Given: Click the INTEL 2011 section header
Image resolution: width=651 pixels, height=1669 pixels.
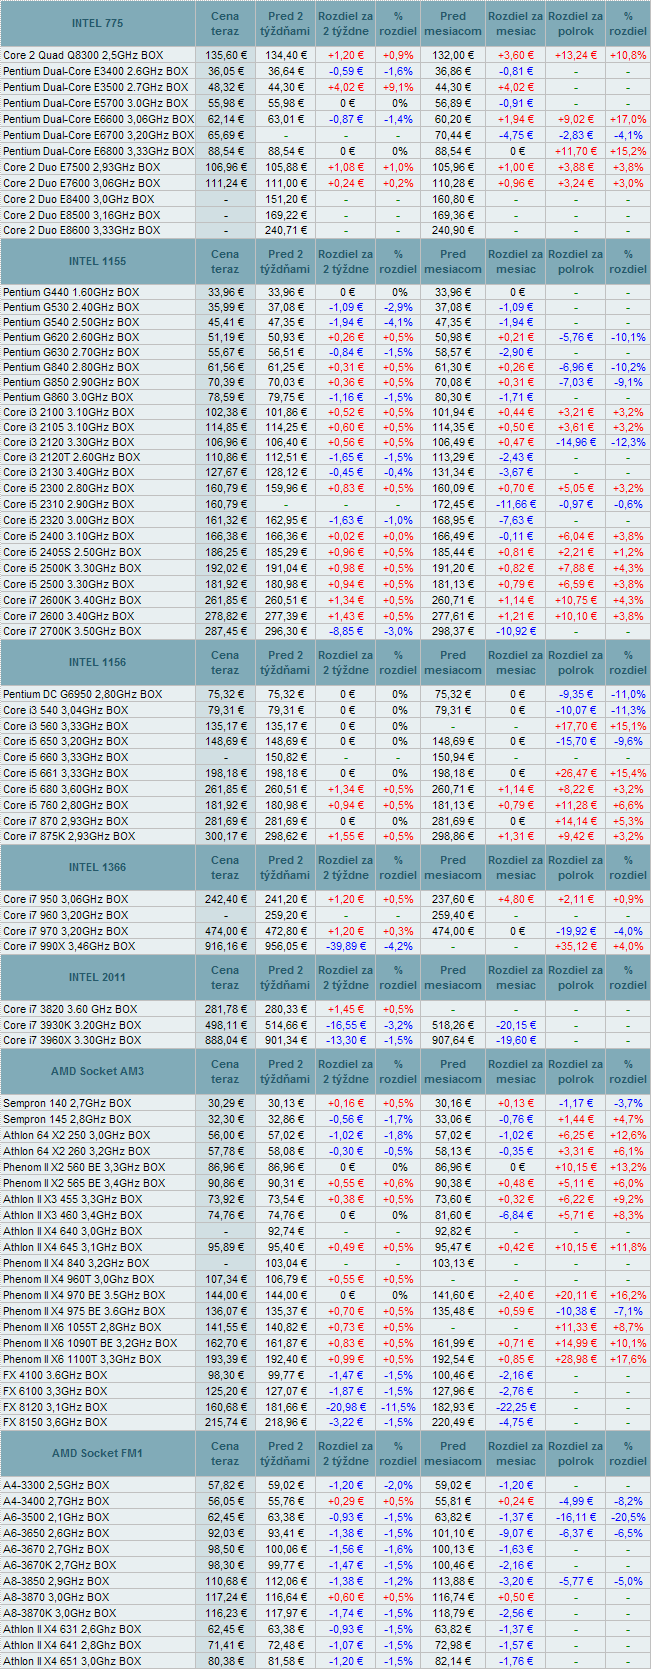Looking at the screenshot, I should tap(98, 977).
